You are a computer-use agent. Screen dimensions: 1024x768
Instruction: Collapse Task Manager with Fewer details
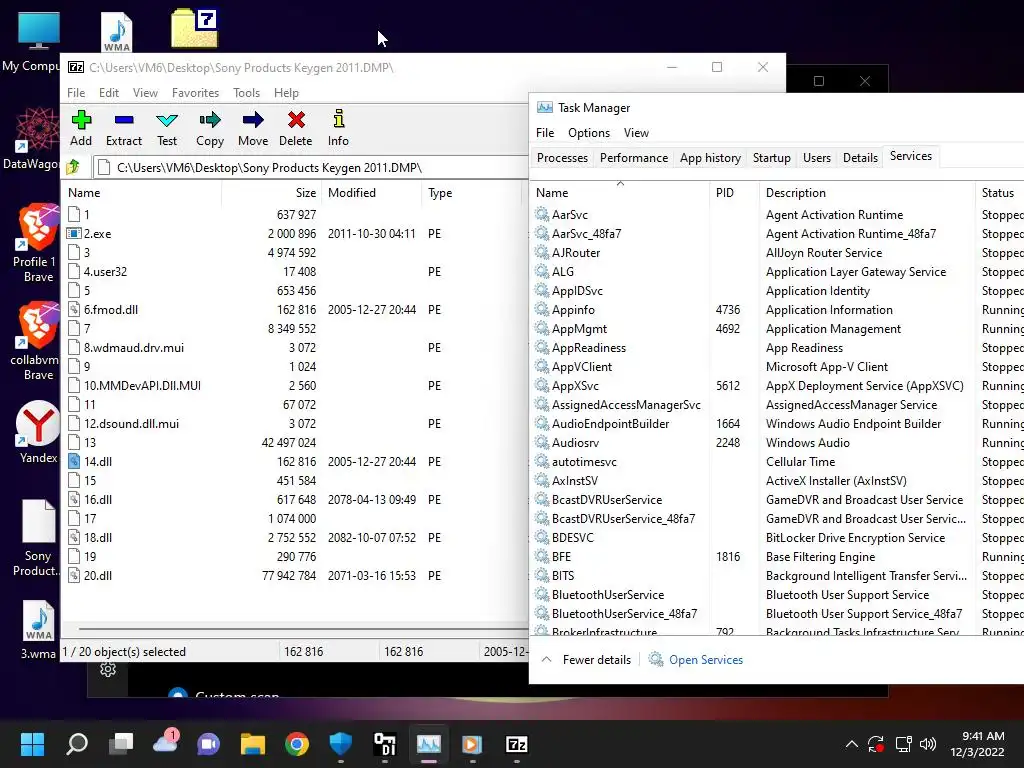point(586,660)
